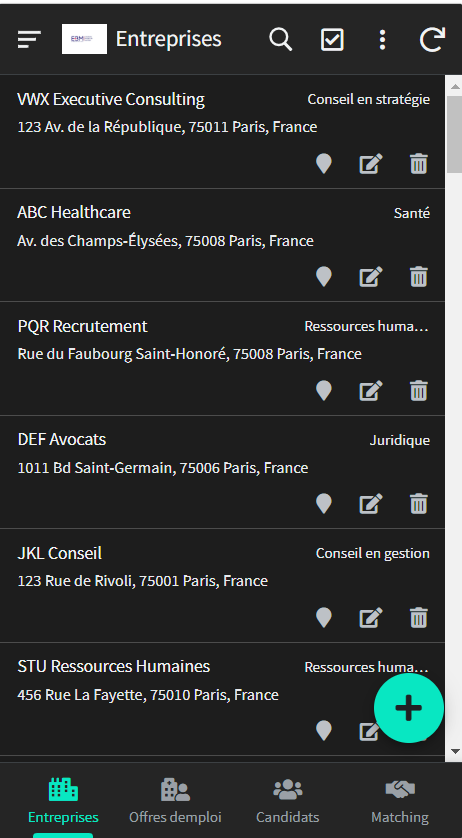Open the search magnifier in header
462x838 pixels.
(280, 40)
